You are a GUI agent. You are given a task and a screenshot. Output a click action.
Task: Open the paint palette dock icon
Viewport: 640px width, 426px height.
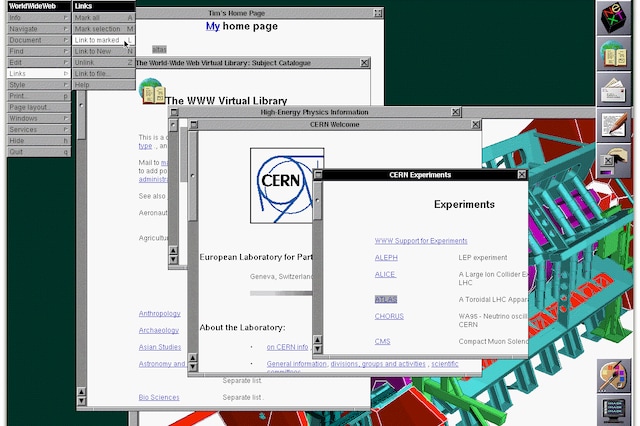pyautogui.click(x=614, y=375)
